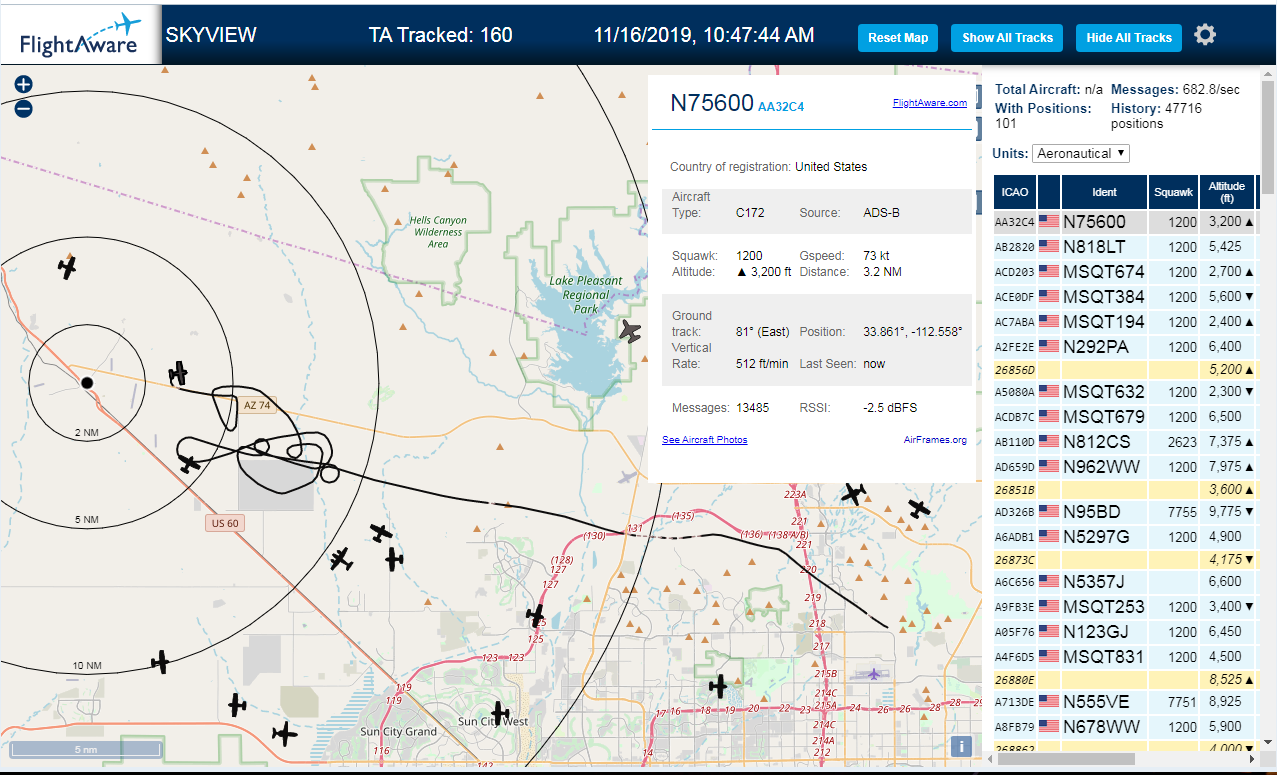Viewport: 1277px width, 775px height.
Task: Click the receiver site black dot marker
Action: [x=87, y=382]
